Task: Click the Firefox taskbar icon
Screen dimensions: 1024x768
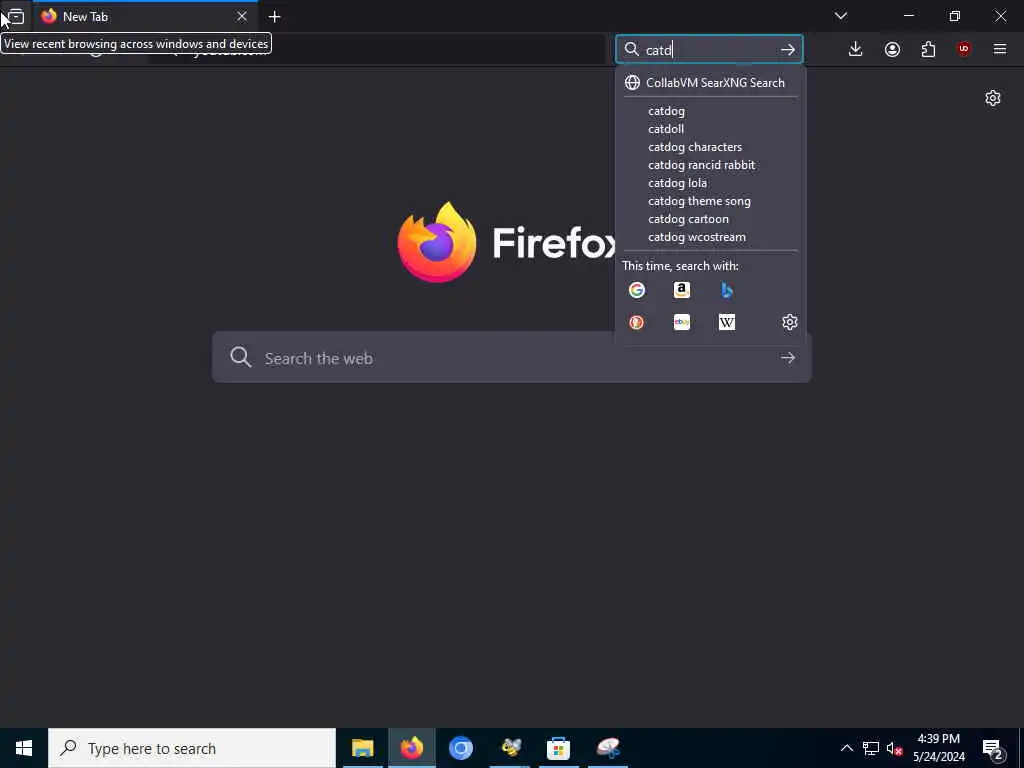Action: point(411,748)
